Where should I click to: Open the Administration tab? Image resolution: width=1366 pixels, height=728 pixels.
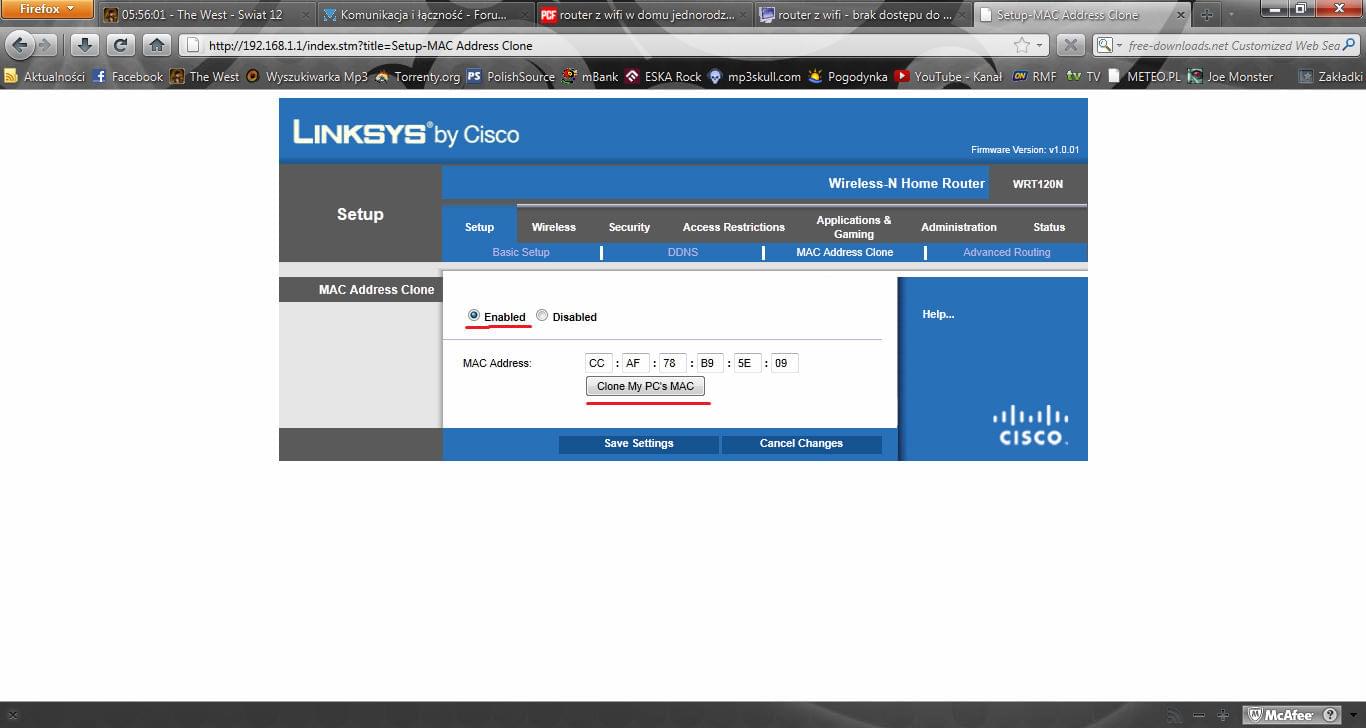(x=959, y=227)
